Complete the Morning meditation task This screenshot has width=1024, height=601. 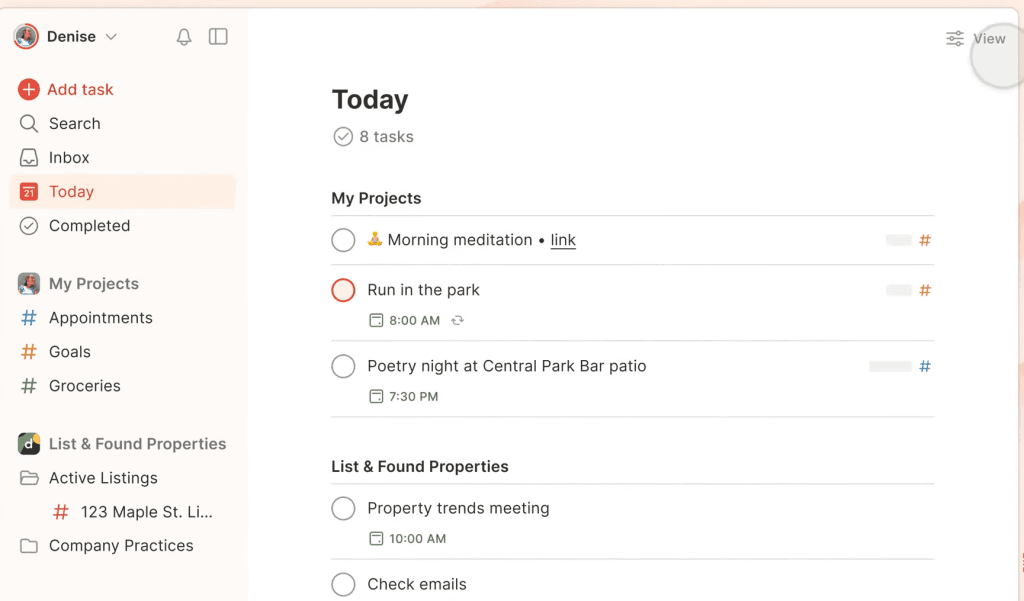point(343,240)
